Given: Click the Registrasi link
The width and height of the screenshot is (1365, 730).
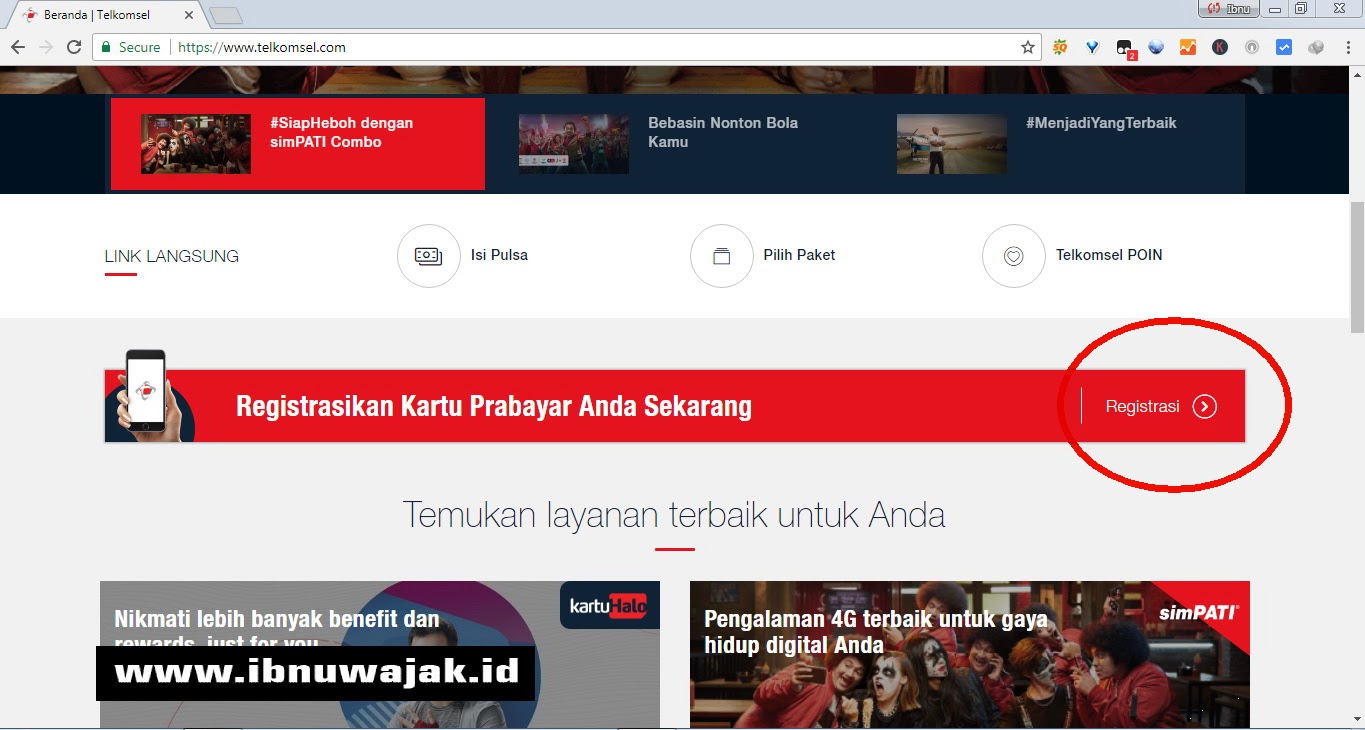Looking at the screenshot, I should click(x=1142, y=406).
